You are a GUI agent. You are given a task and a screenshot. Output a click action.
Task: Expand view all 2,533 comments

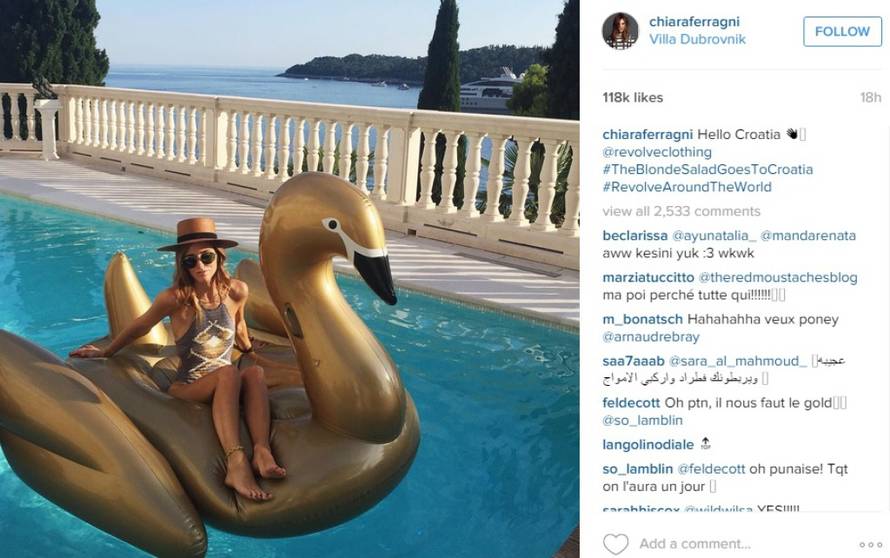coord(682,211)
